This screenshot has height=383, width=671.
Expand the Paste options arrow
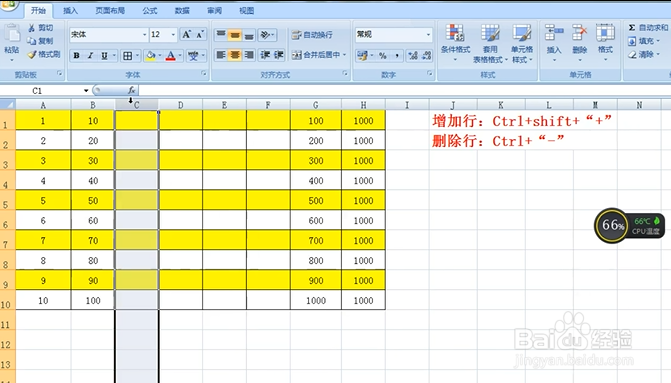coord(12,60)
